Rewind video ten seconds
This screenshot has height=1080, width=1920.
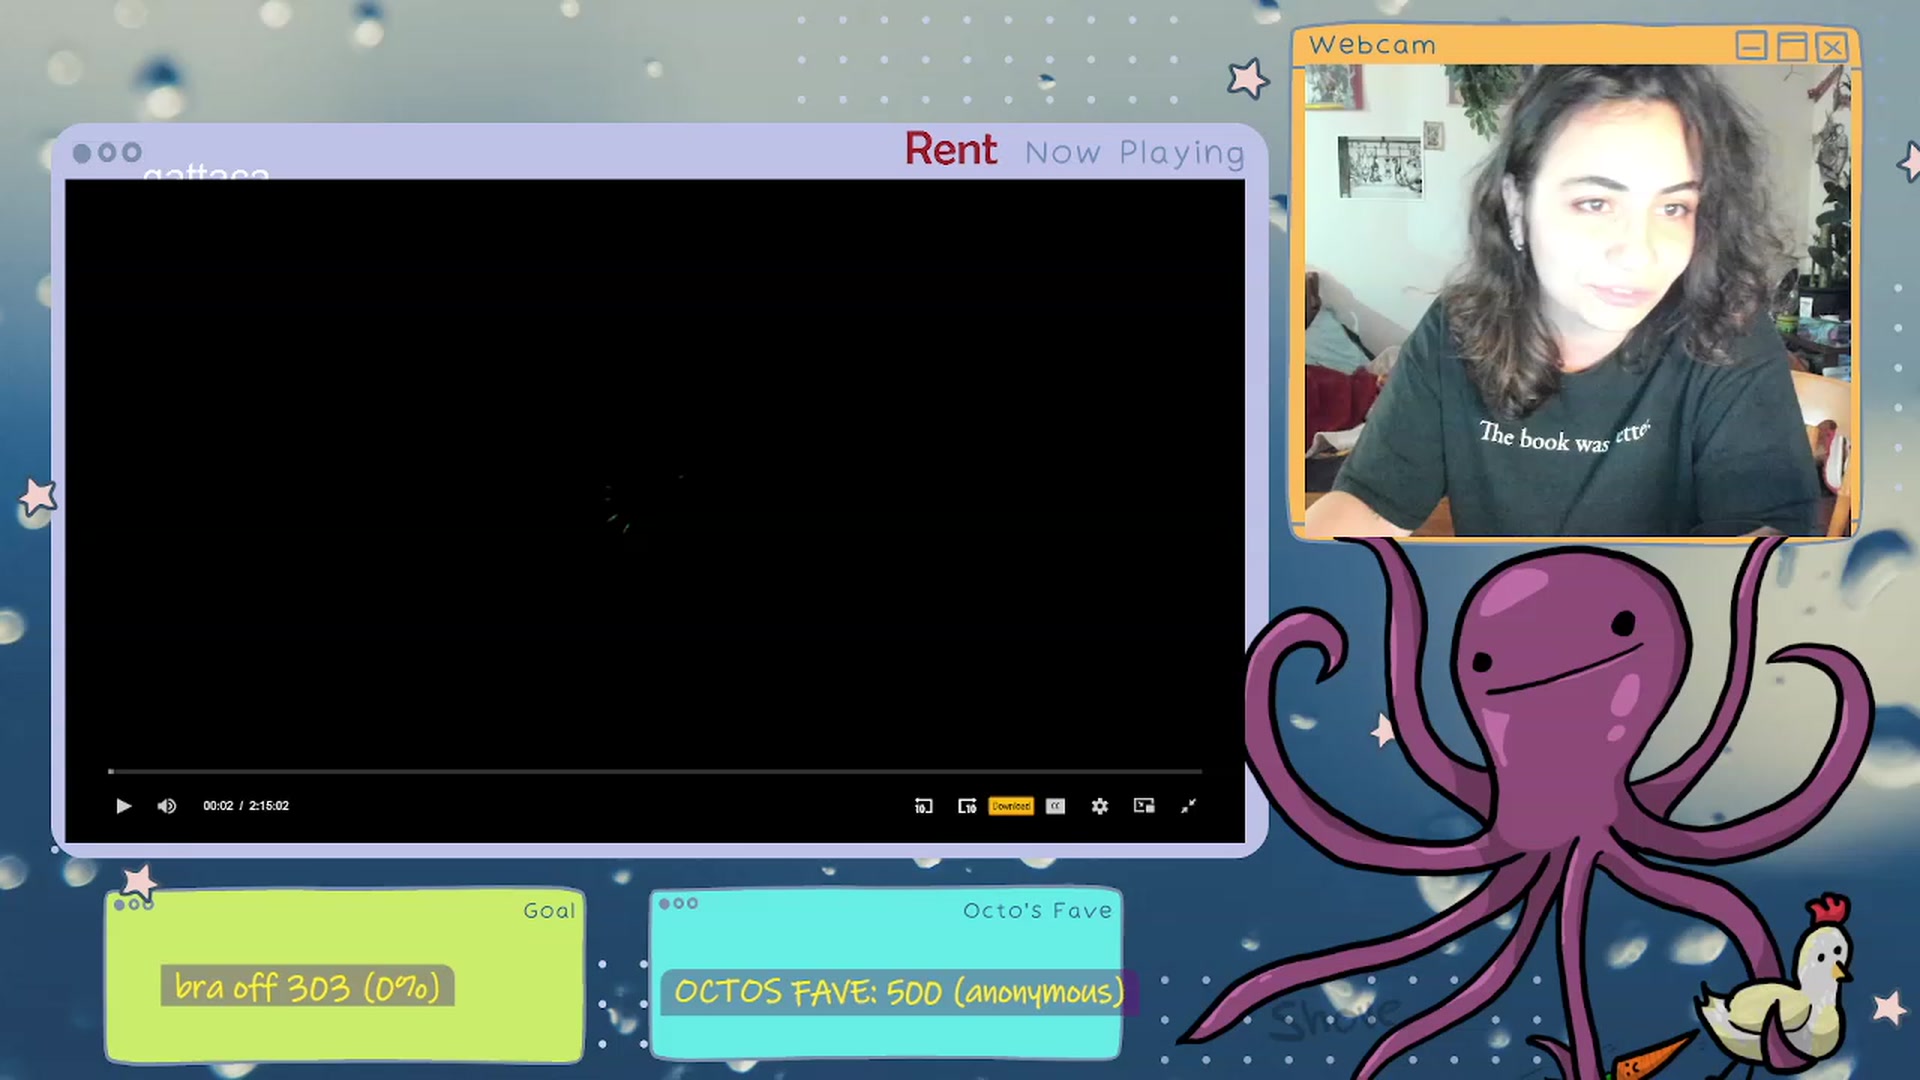pos(923,806)
